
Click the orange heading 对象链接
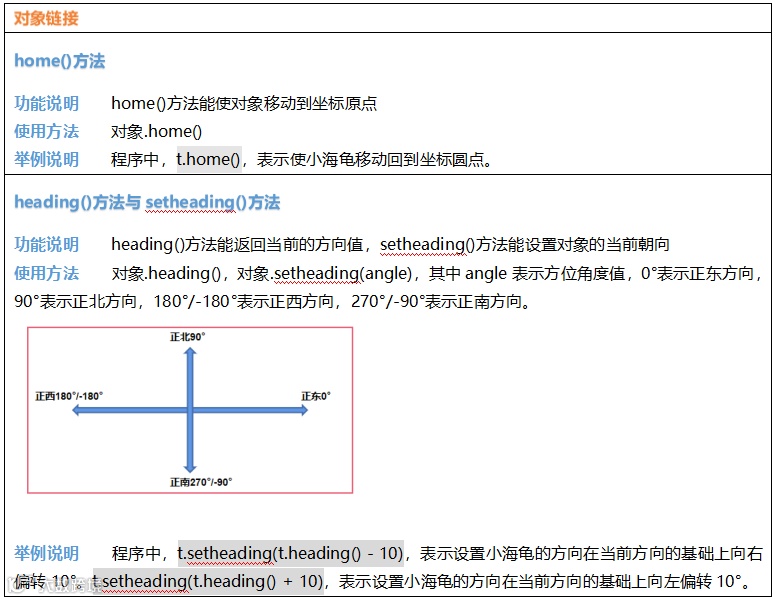(x=46, y=19)
